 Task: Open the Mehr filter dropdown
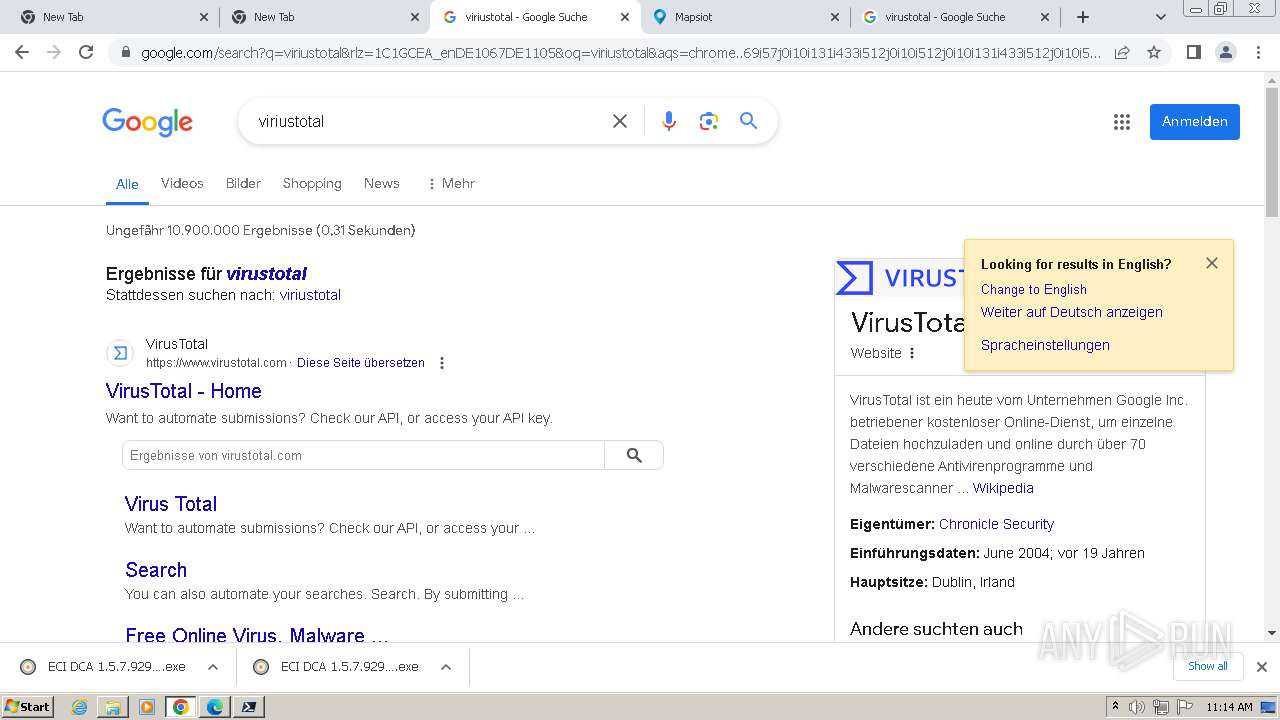pos(450,183)
